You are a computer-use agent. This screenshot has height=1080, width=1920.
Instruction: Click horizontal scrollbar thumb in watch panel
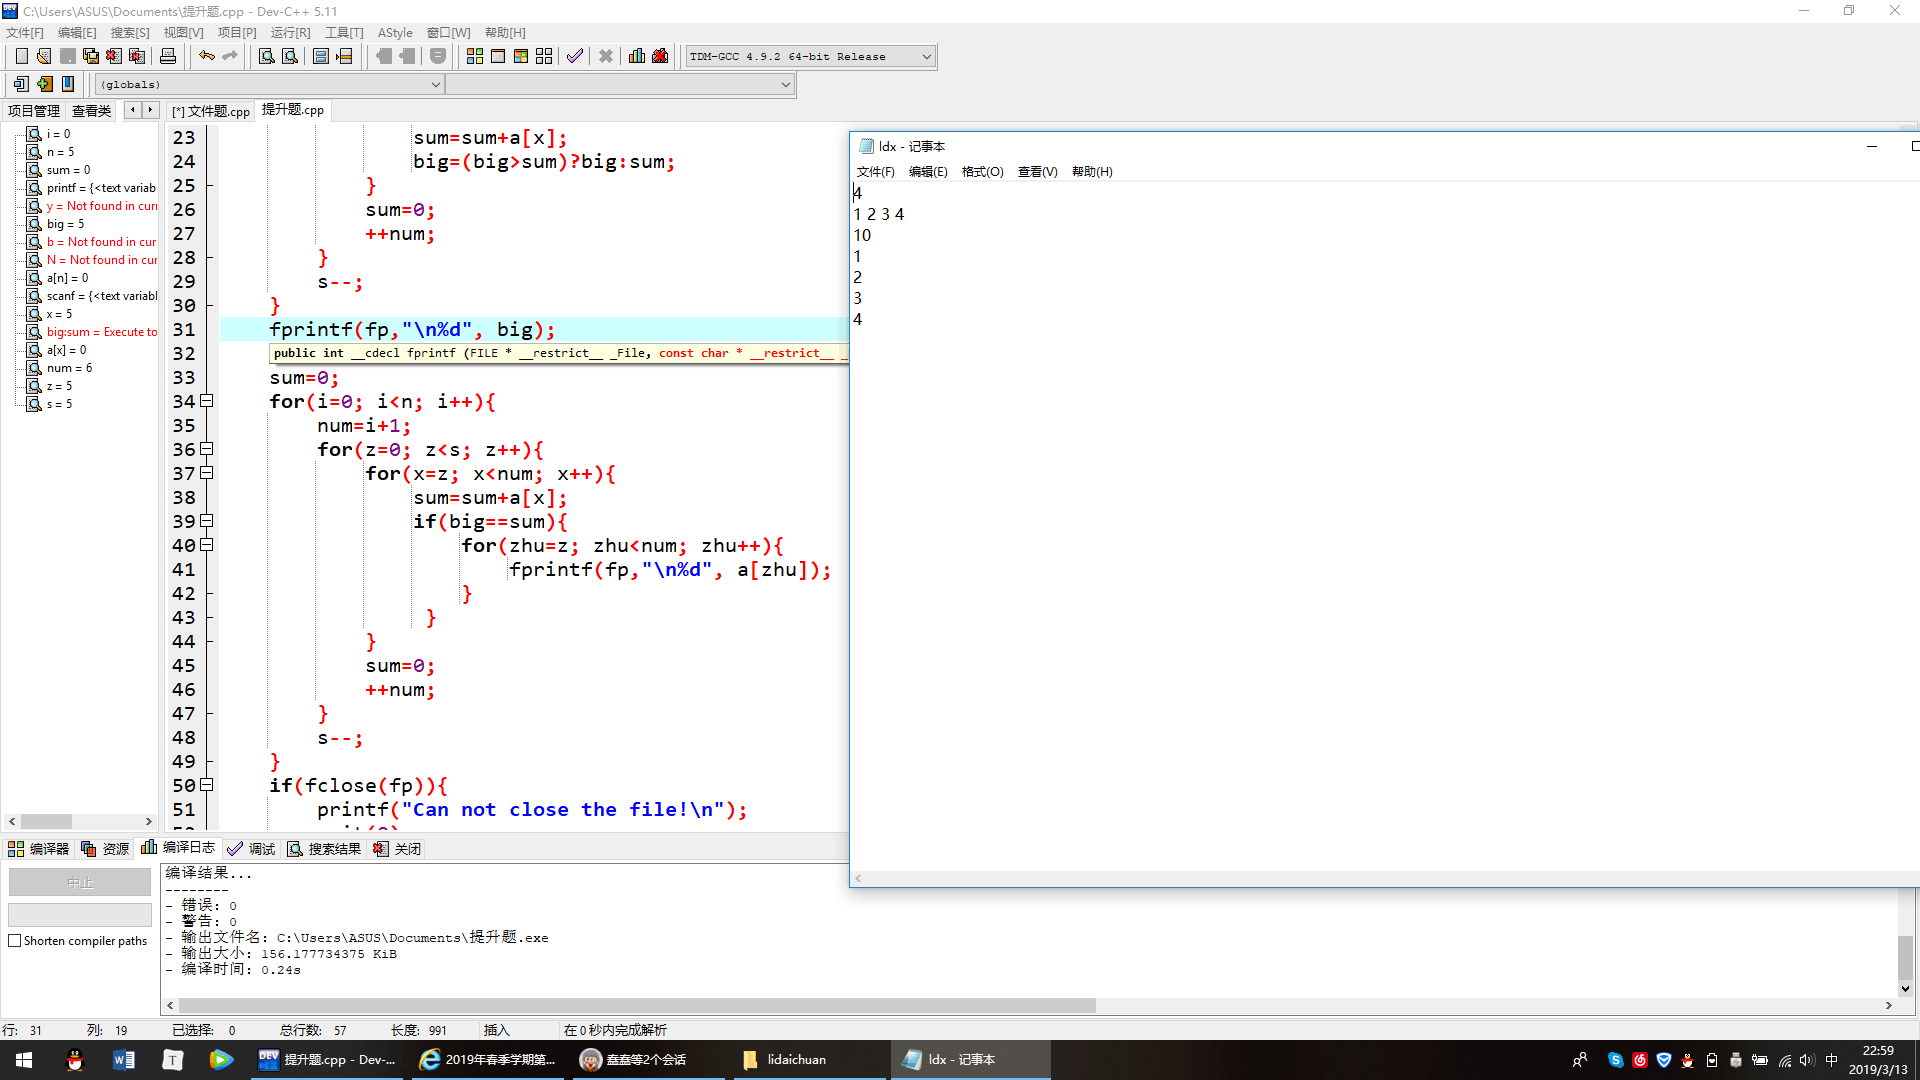46,821
